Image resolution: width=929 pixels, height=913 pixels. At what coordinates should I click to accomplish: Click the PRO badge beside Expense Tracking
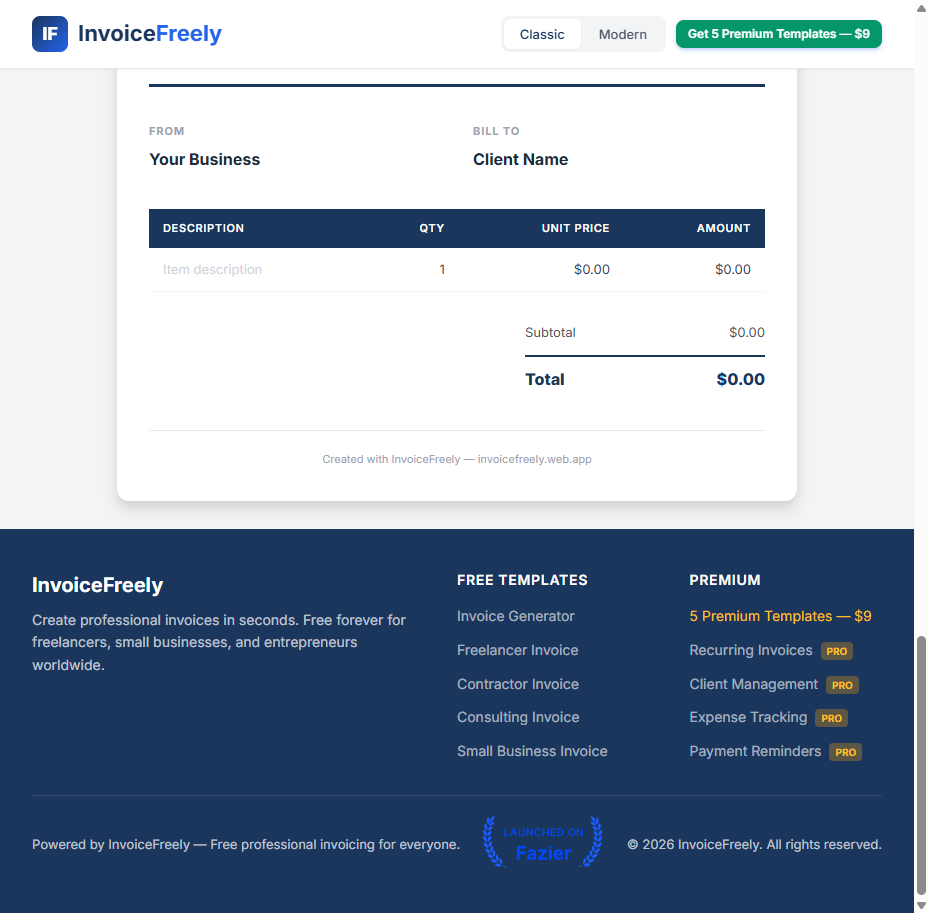point(831,718)
